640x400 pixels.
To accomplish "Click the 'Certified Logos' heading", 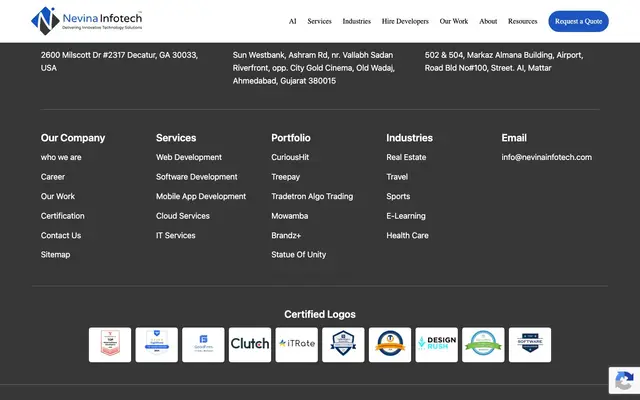I will pyautogui.click(x=320, y=314).
